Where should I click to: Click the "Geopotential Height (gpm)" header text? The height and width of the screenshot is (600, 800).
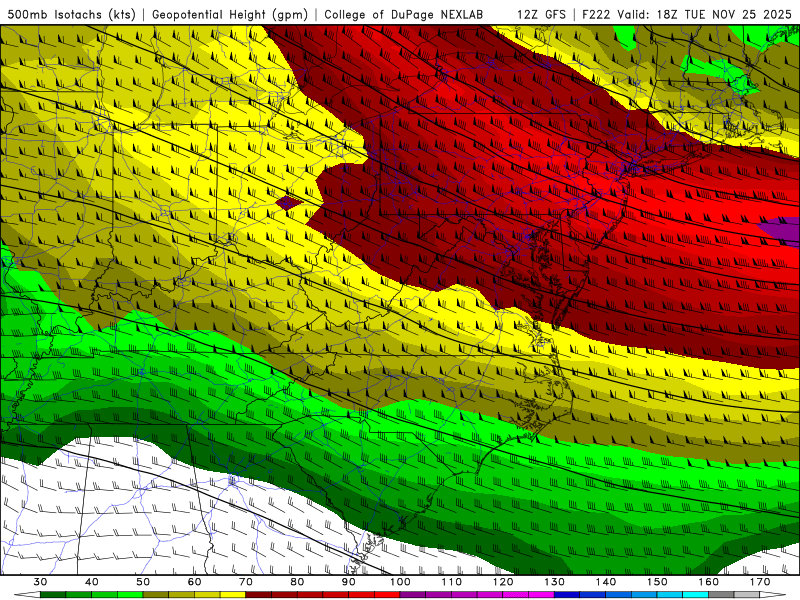point(230,14)
